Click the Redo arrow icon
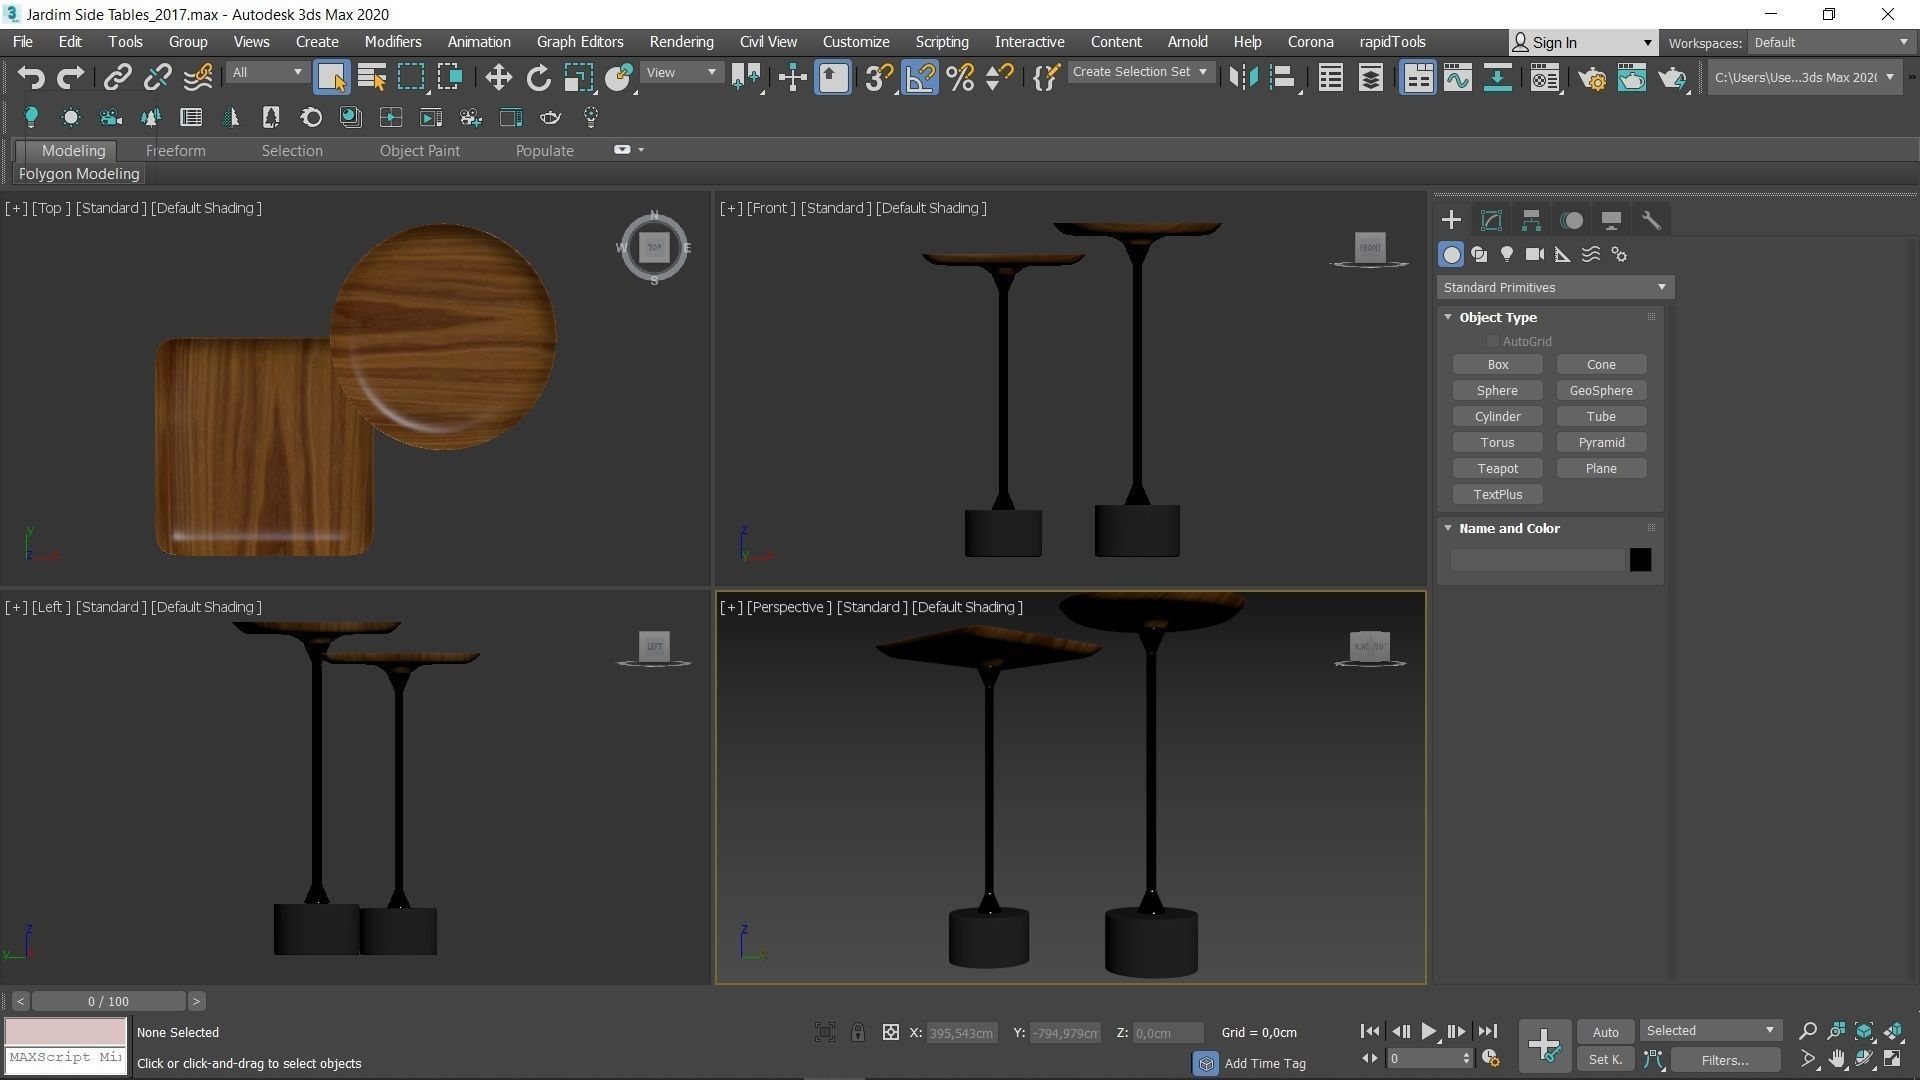Viewport: 1920px width, 1080px height. tap(70, 77)
